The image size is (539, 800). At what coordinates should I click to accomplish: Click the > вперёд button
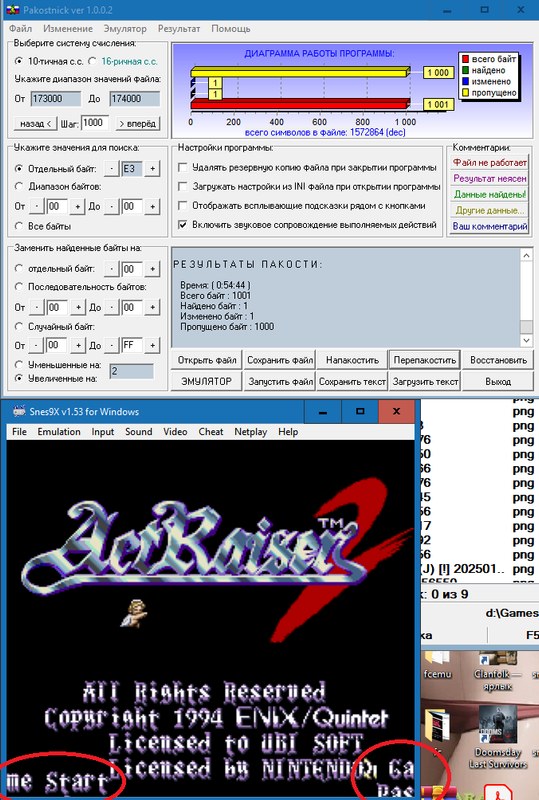(x=138, y=123)
